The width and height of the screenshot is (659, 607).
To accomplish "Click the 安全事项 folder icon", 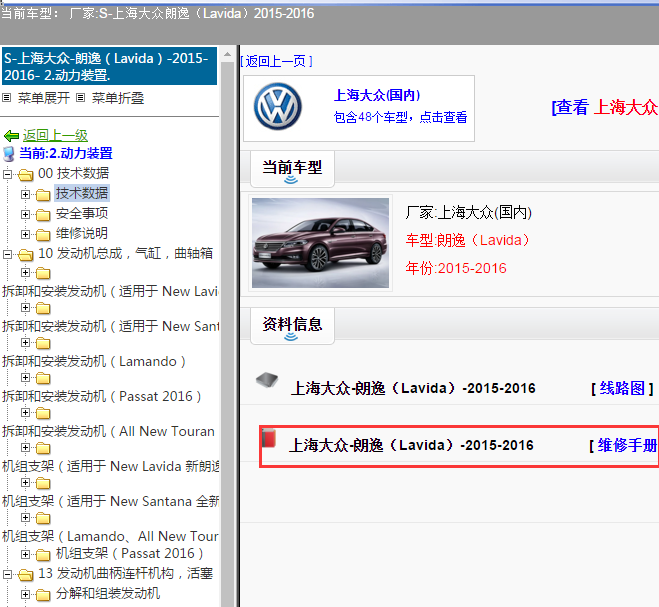I will [x=43, y=215].
